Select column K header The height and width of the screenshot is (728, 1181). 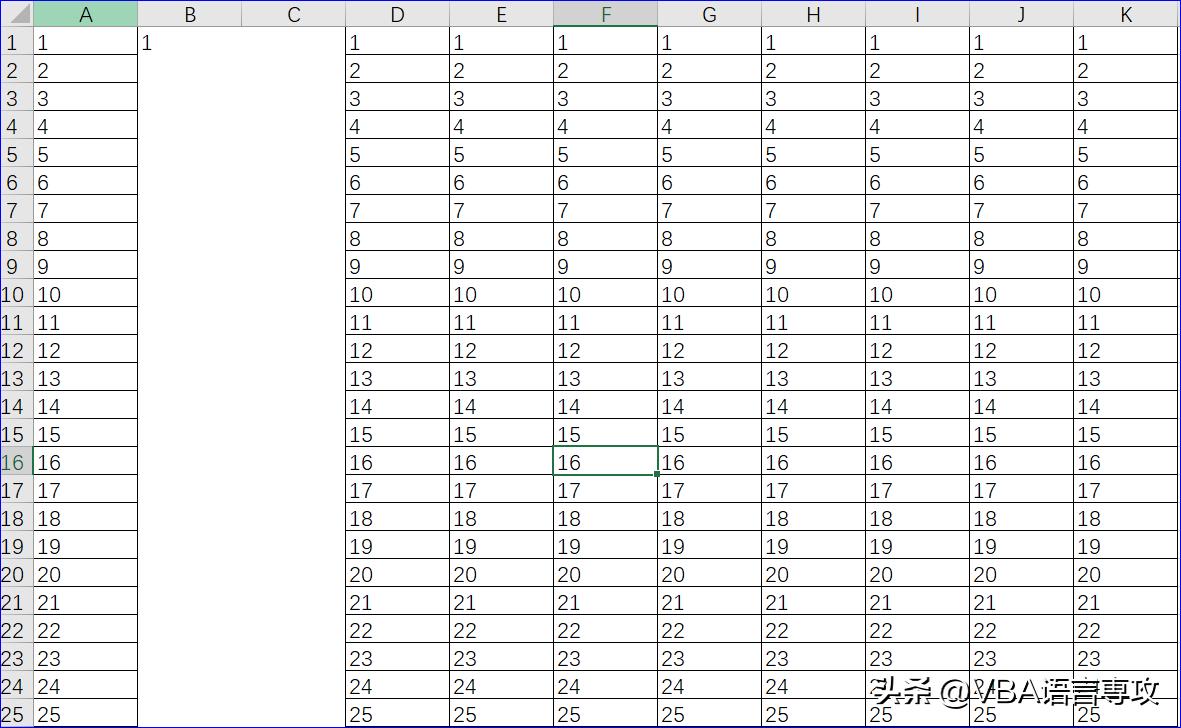pyautogui.click(x=1126, y=14)
